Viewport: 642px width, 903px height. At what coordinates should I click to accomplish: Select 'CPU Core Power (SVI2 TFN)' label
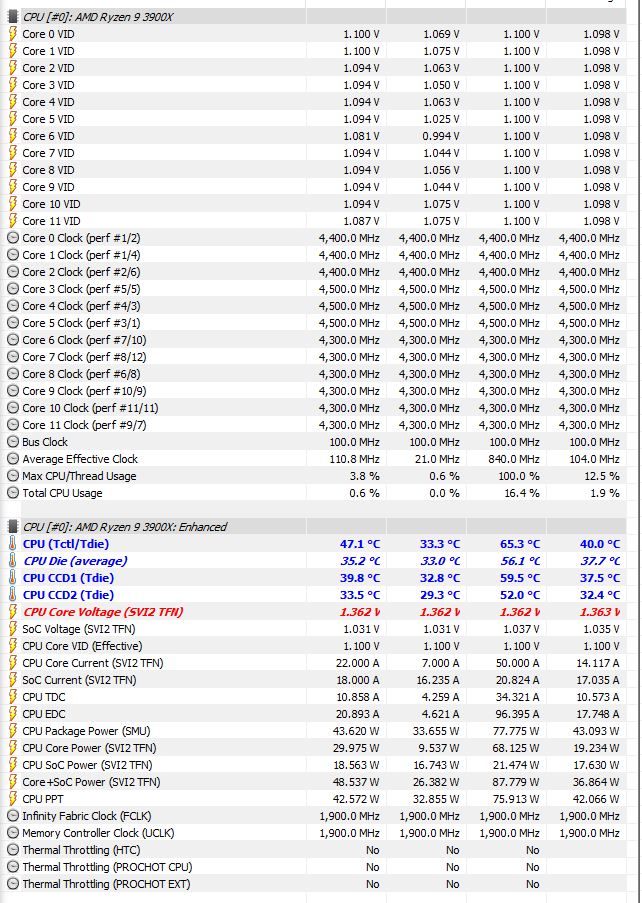coord(89,748)
